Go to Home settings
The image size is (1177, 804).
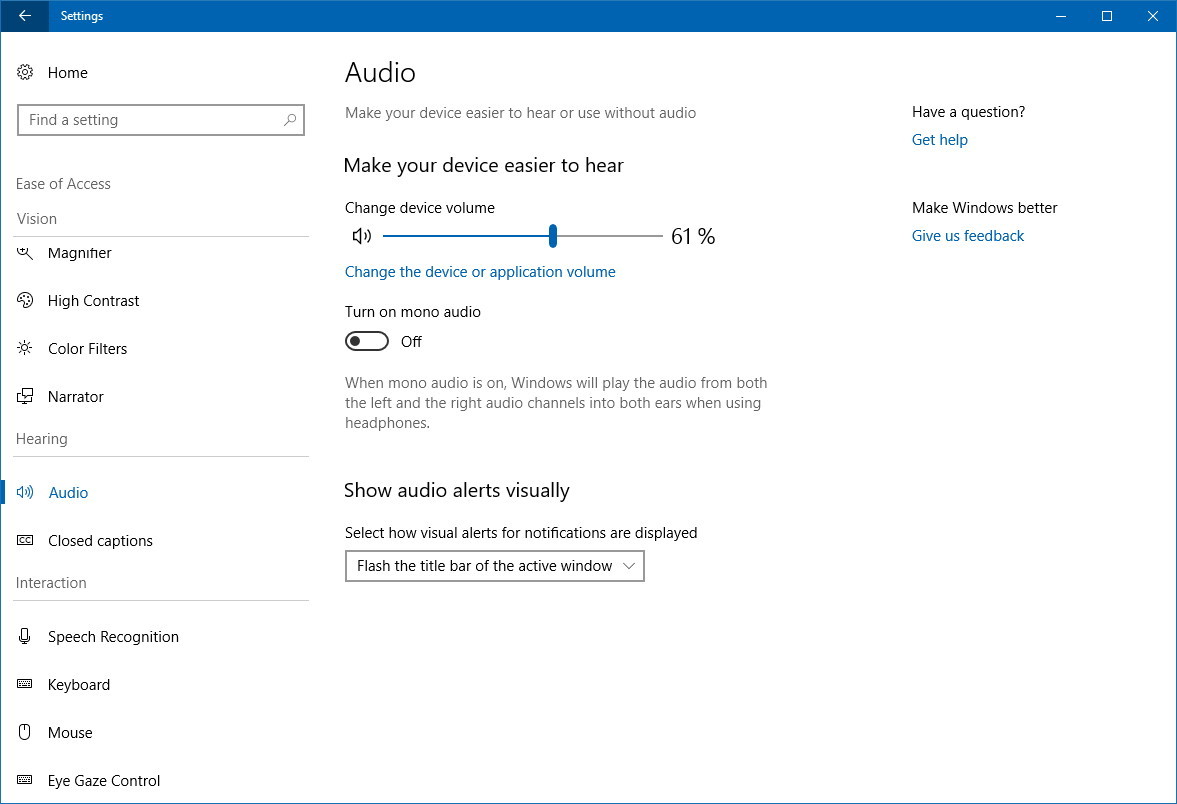click(x=68, y=73)
